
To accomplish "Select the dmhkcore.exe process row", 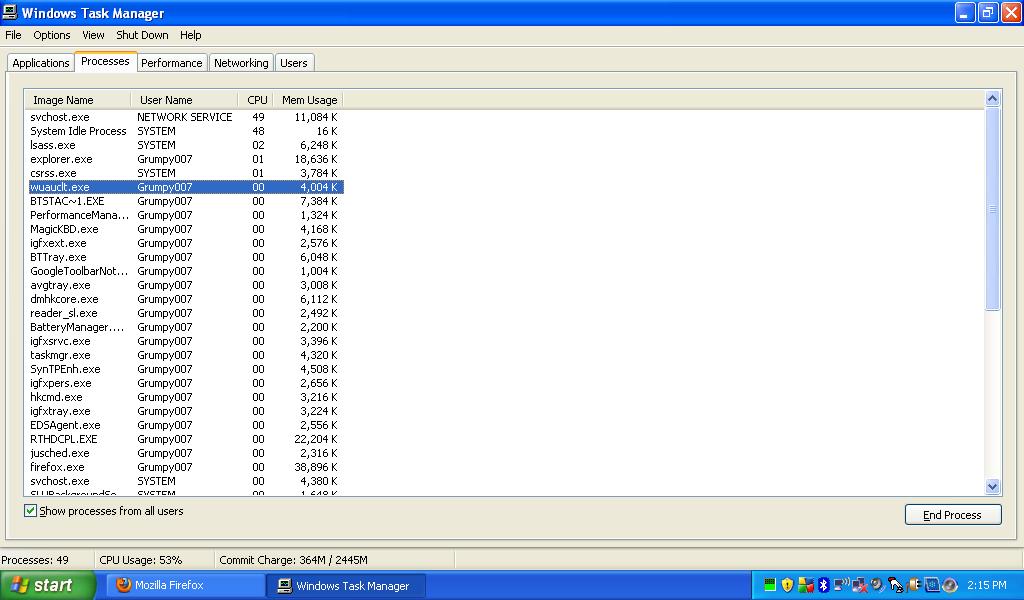I will tap(184, 299).
